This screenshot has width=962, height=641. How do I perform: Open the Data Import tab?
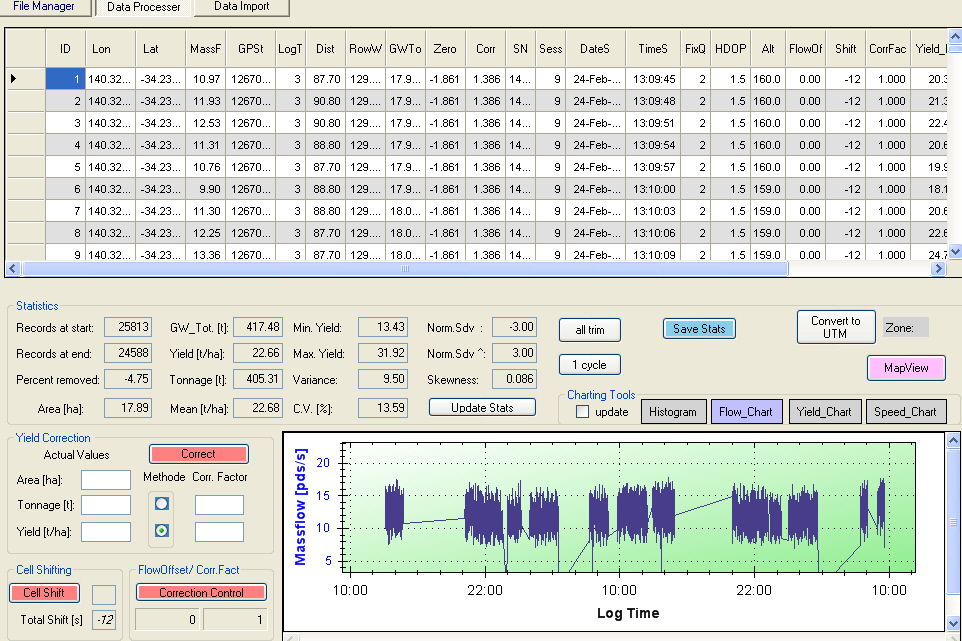[241, 7]
